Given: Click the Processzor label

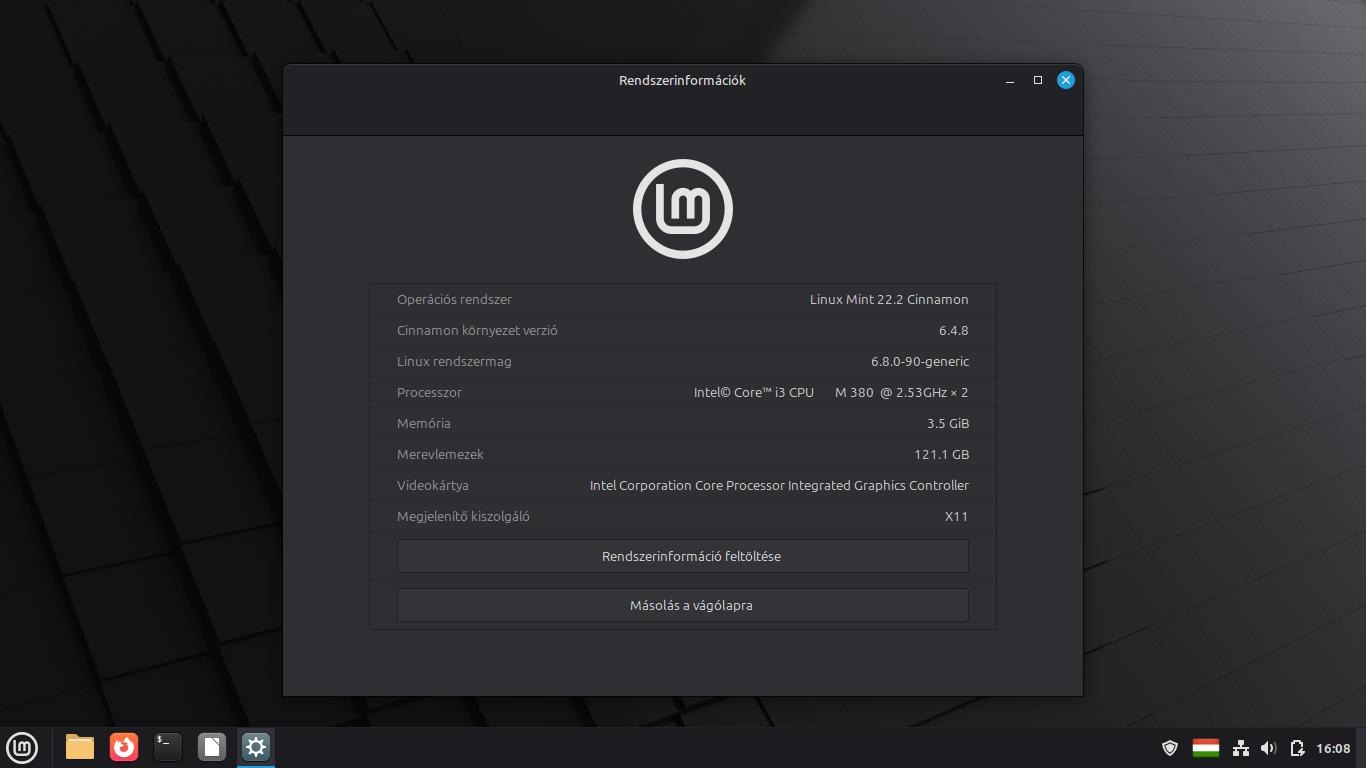Looking at the screenshot, I should point(429,392).
